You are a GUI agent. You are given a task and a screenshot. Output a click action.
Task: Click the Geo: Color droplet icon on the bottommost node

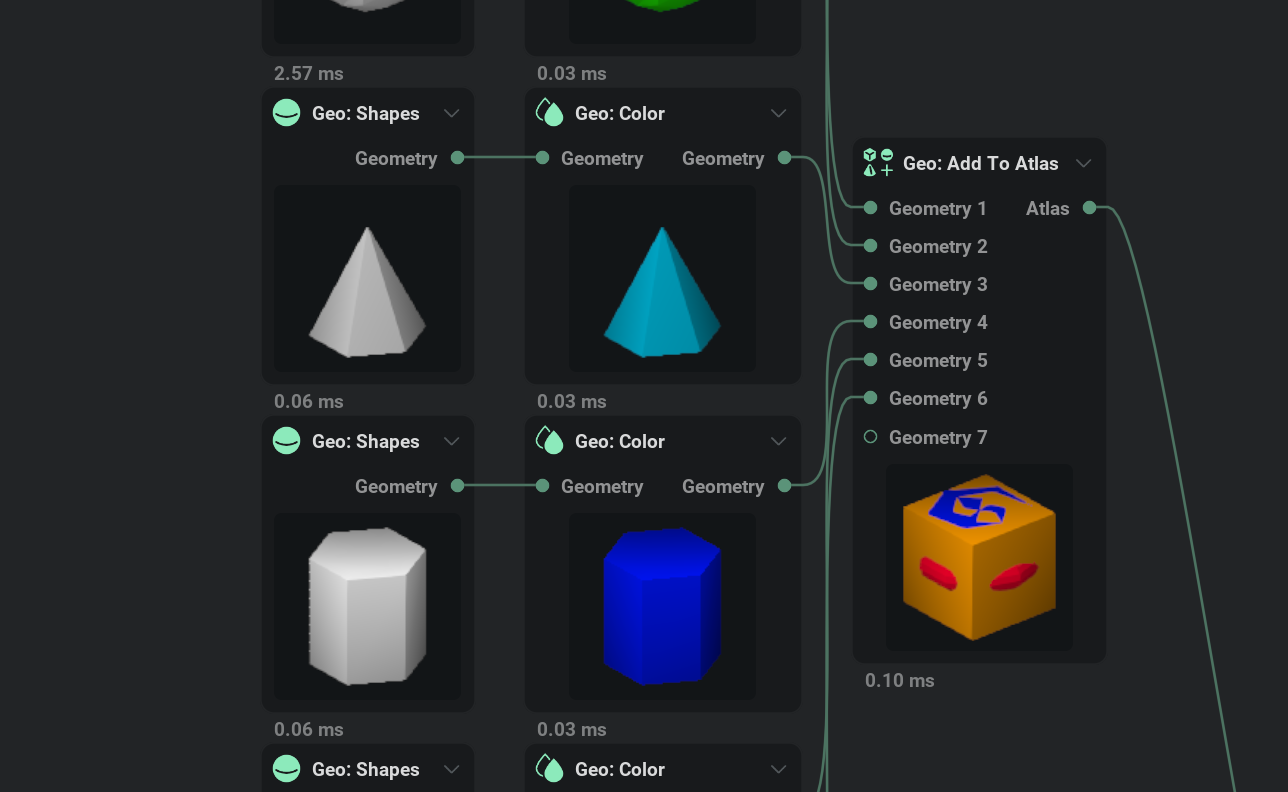pyautogui.click(x=550, y=769)
